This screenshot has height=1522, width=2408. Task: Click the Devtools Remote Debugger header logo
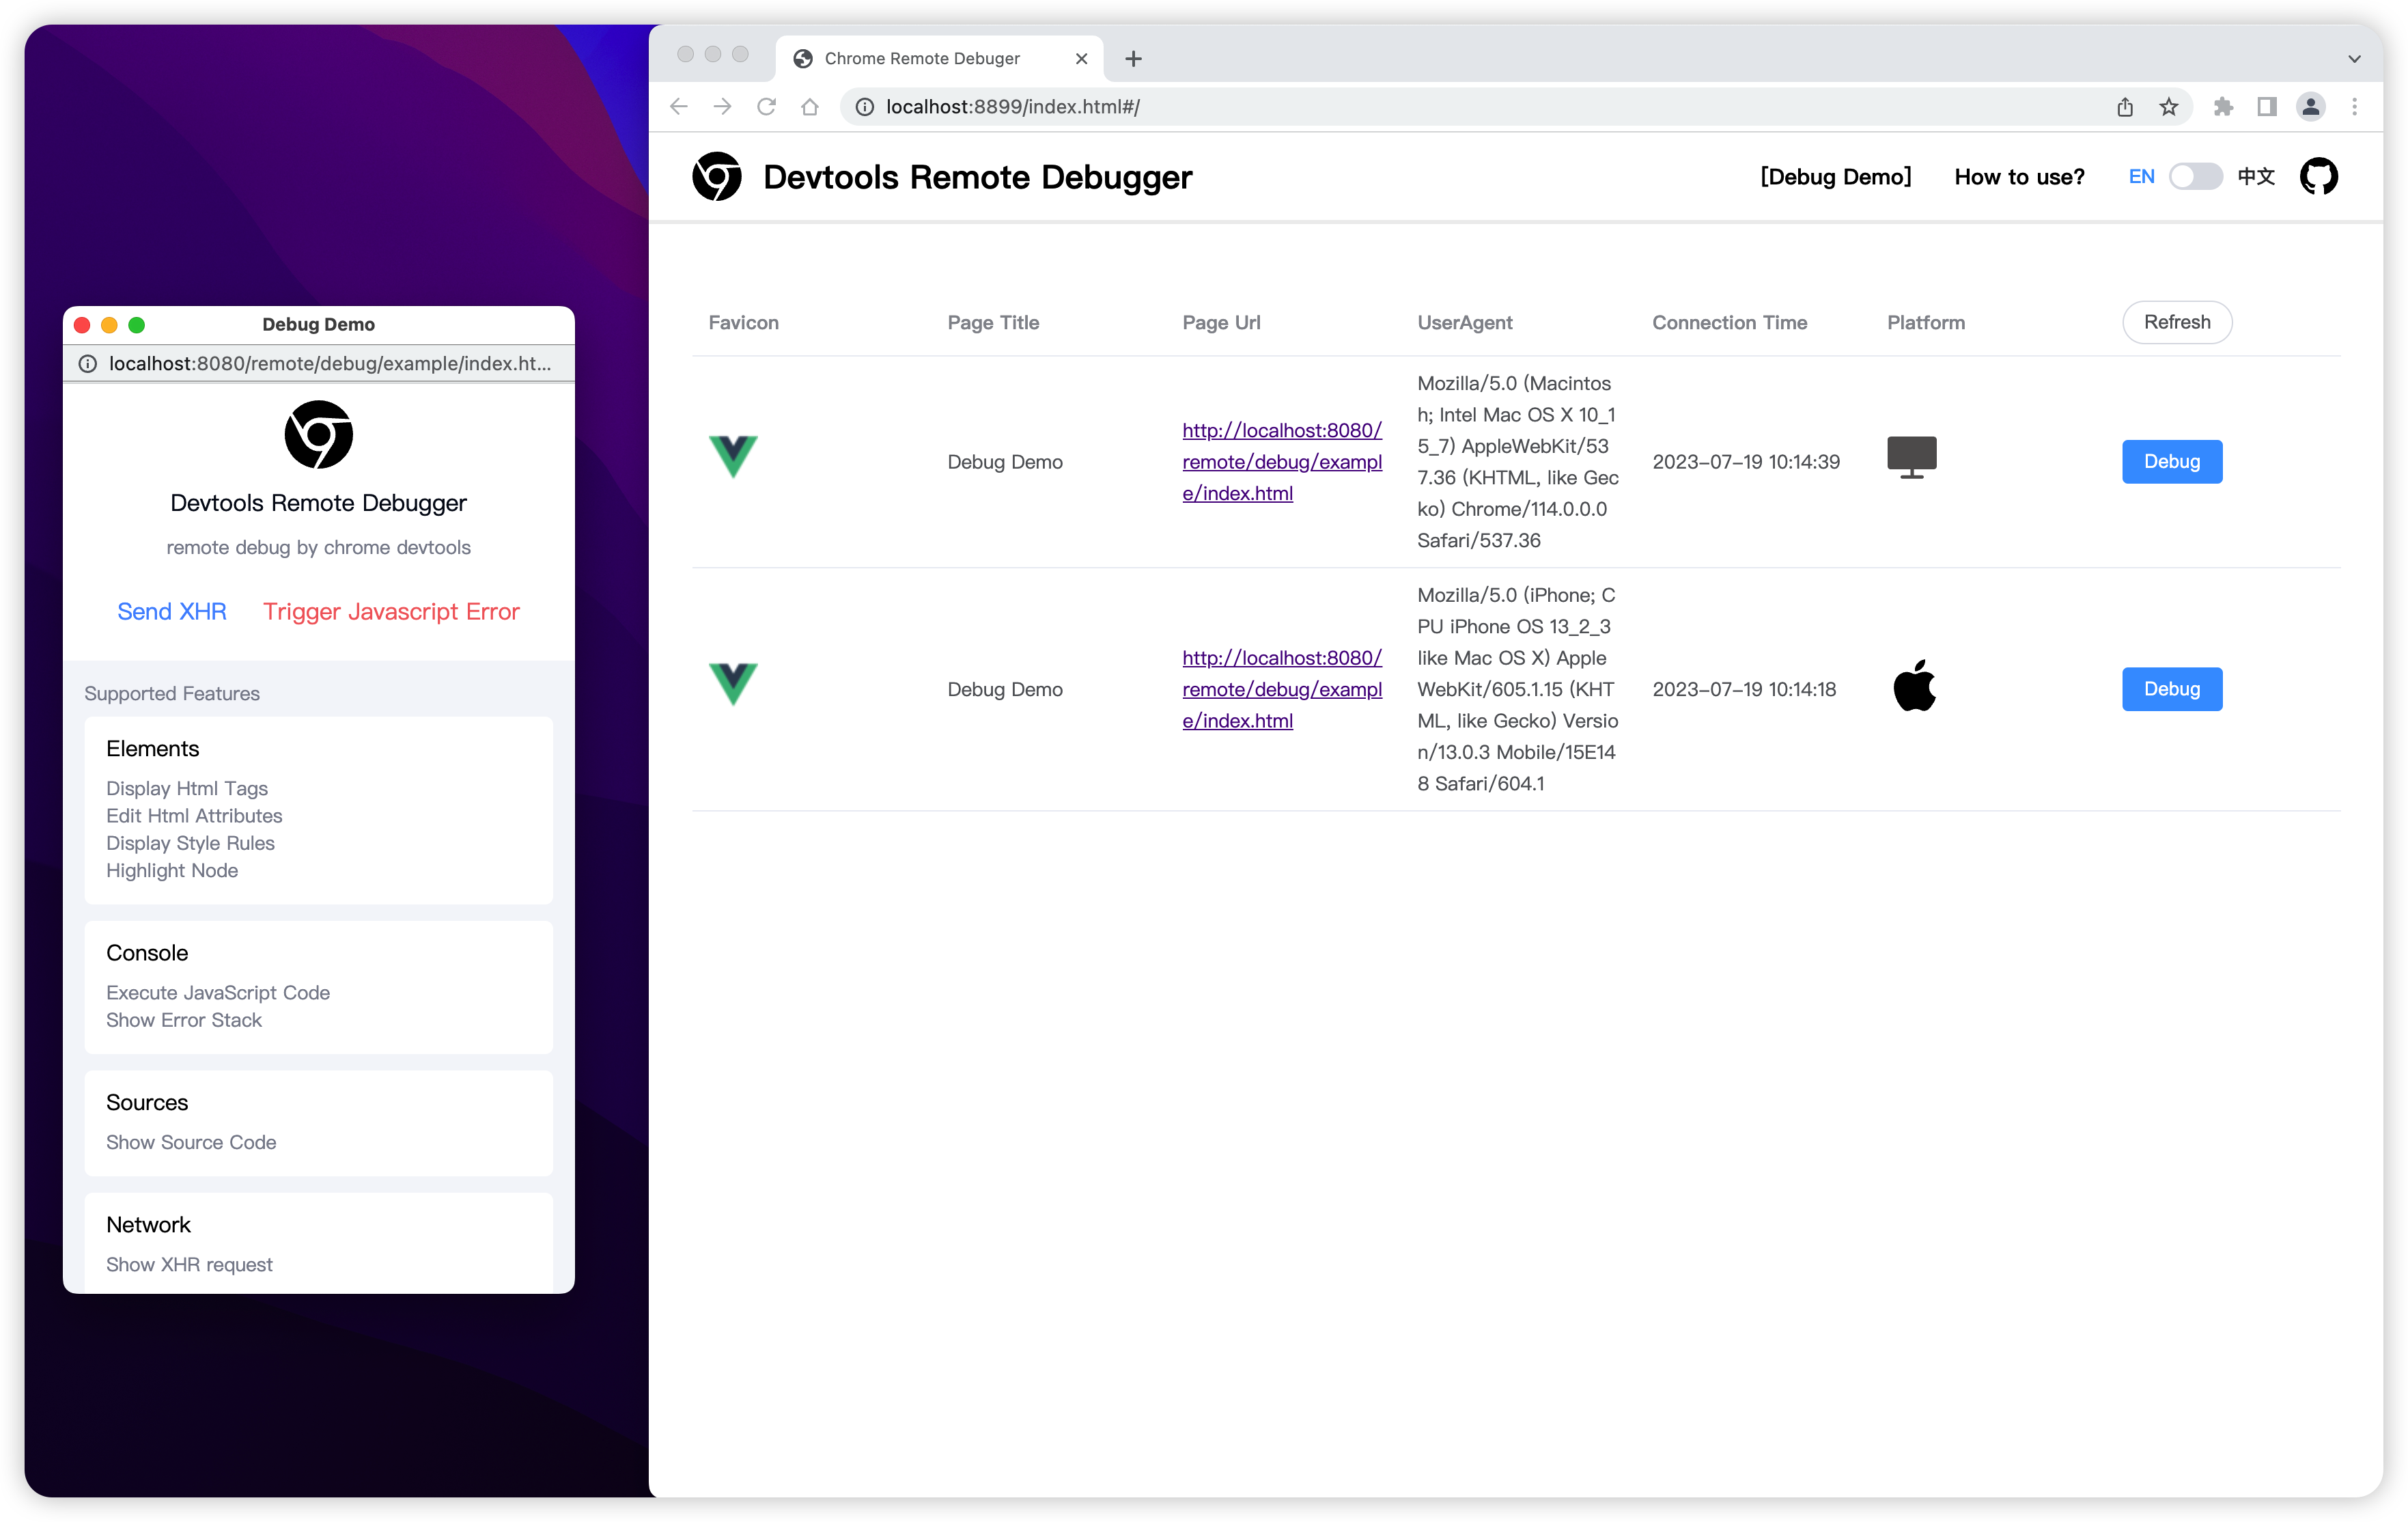[x=717, y=177]
